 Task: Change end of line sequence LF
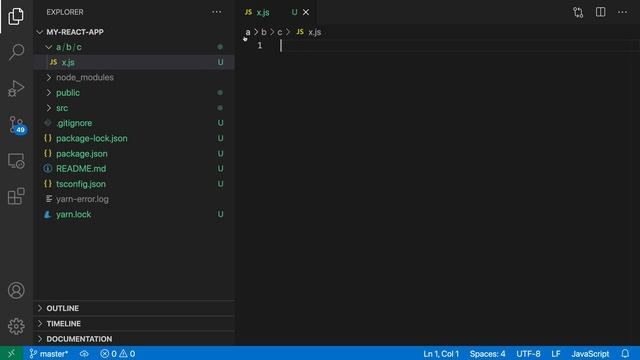point(556,353)
